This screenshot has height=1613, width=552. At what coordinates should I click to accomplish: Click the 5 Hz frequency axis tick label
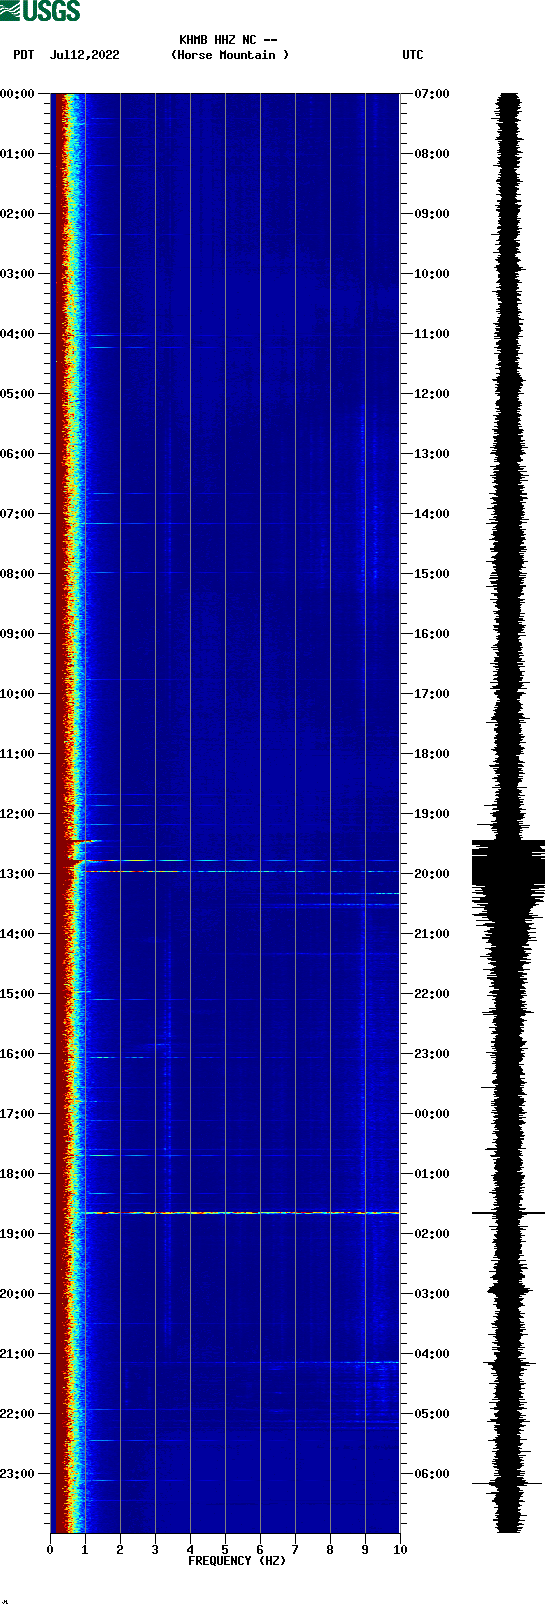225,1550
